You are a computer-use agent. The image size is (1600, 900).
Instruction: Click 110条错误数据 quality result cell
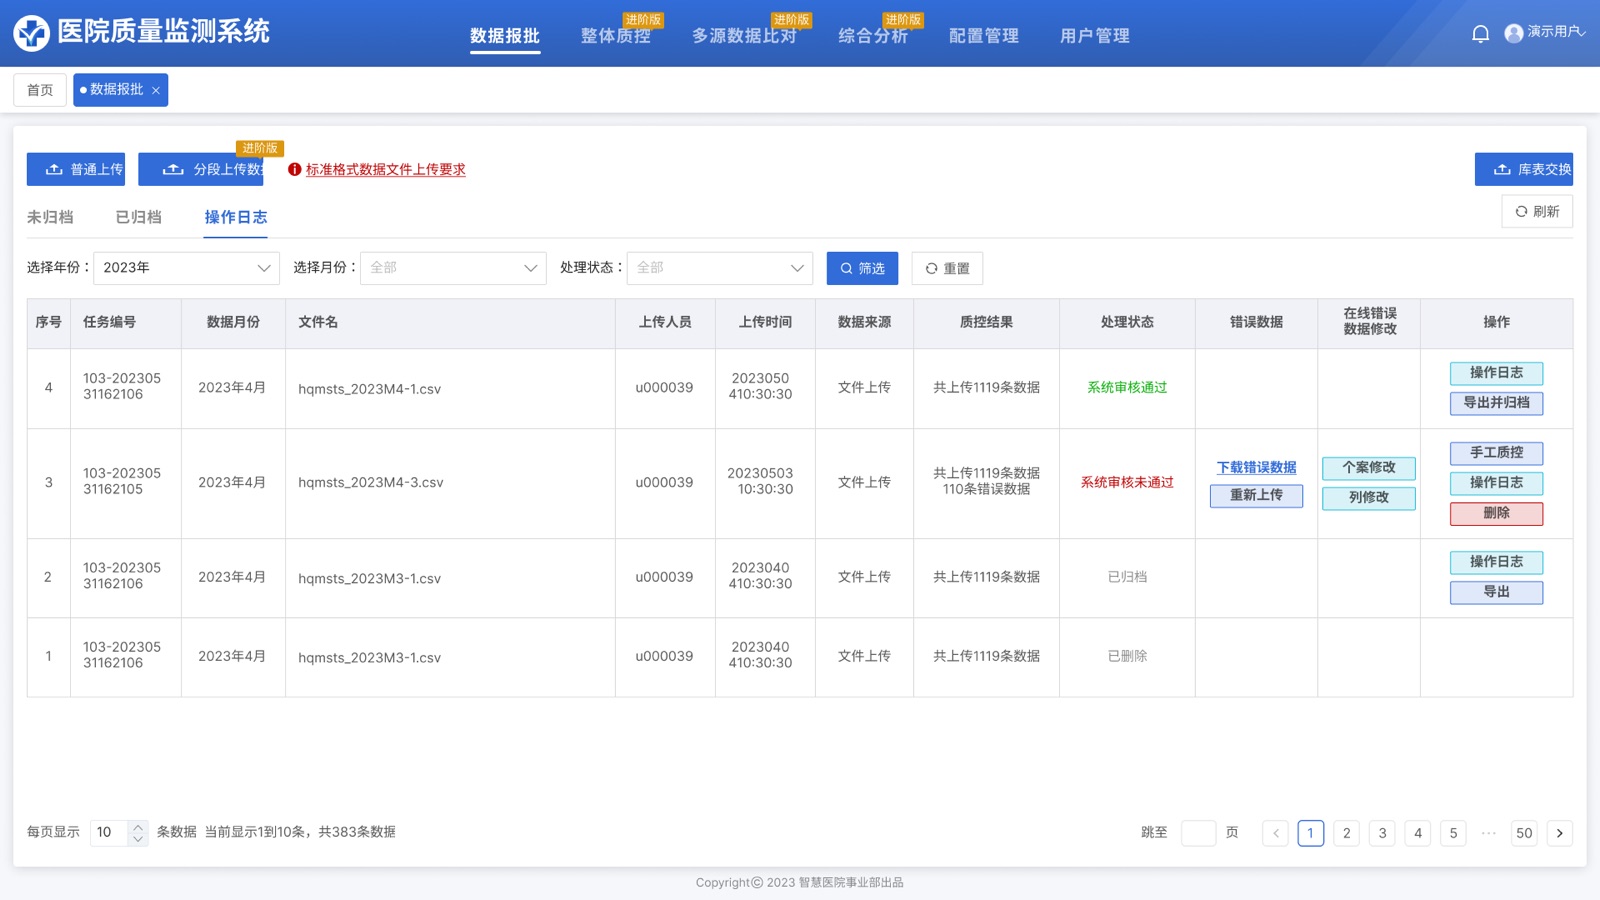point(986,490)
